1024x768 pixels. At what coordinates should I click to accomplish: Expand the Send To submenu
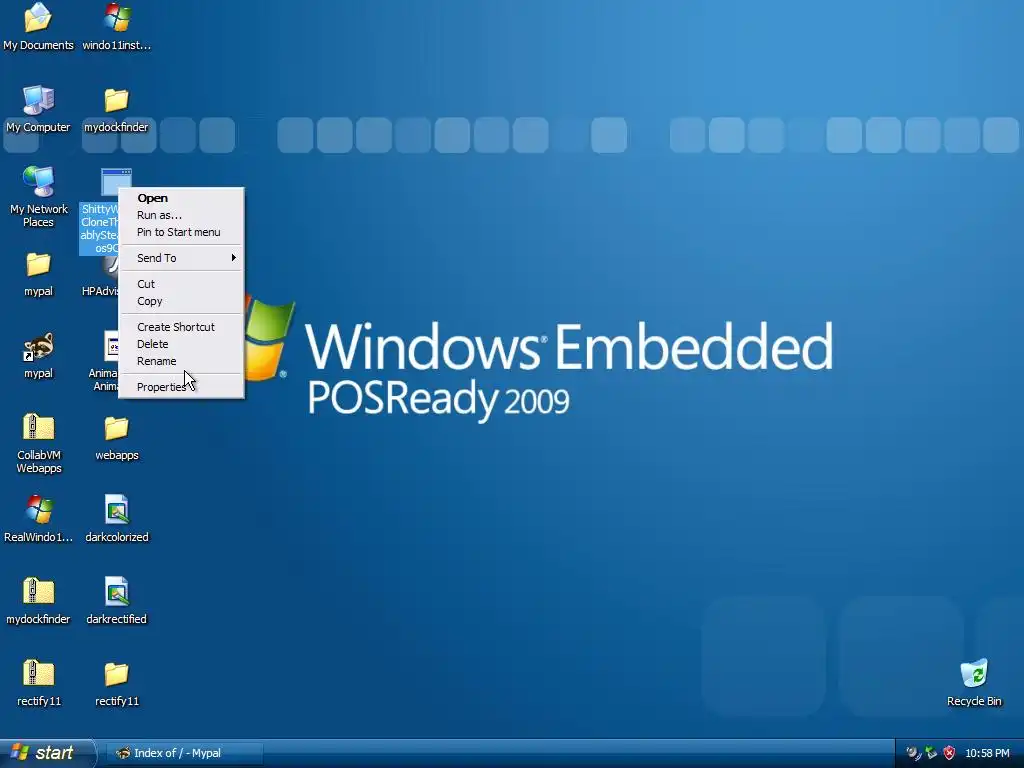[x=181, y=258]
